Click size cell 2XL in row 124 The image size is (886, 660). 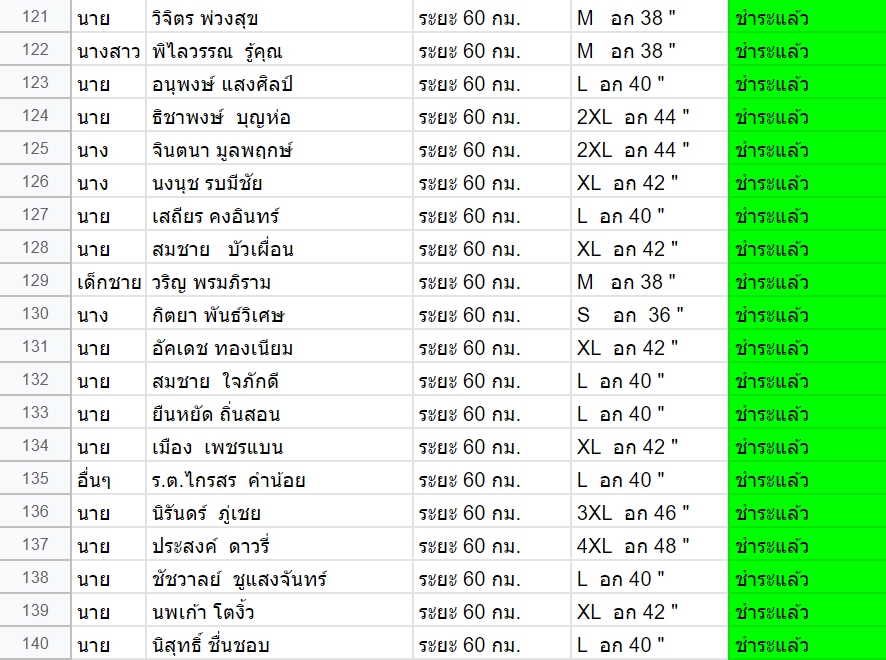point(649,116)
